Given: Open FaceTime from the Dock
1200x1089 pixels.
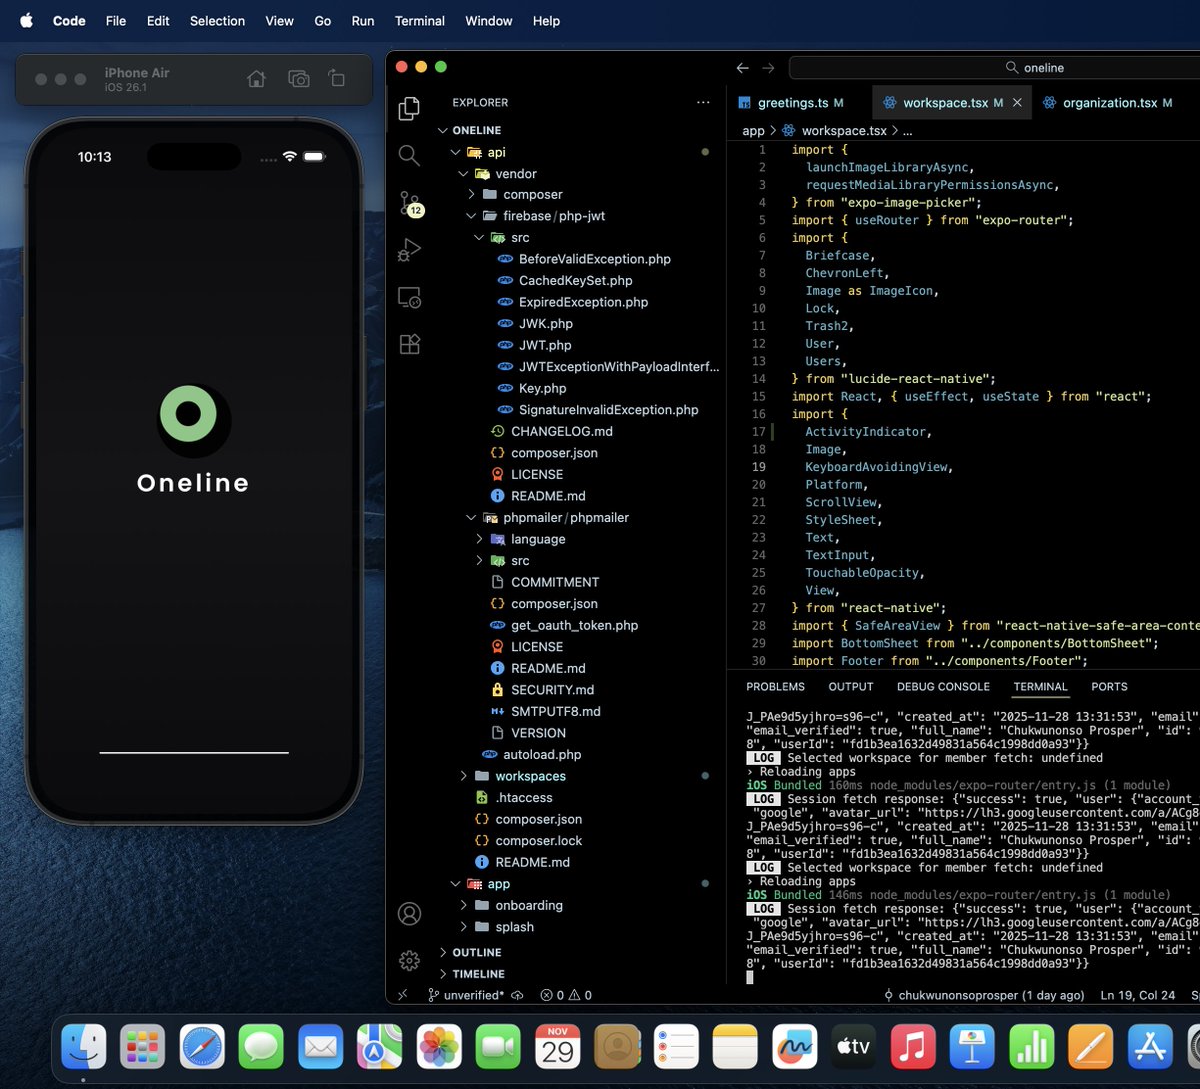Looking at the screenshot, I should click(498, 1047).
